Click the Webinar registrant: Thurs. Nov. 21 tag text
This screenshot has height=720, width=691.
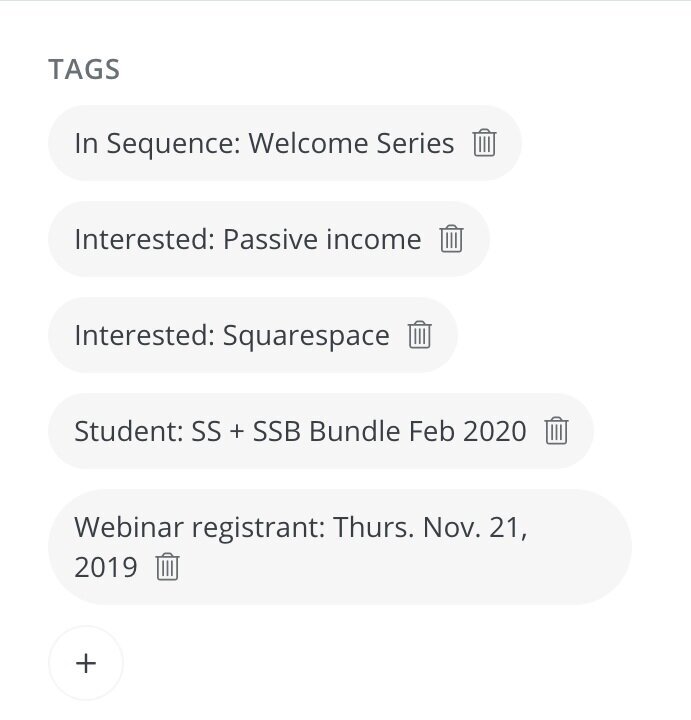click(x=301, y=547)
